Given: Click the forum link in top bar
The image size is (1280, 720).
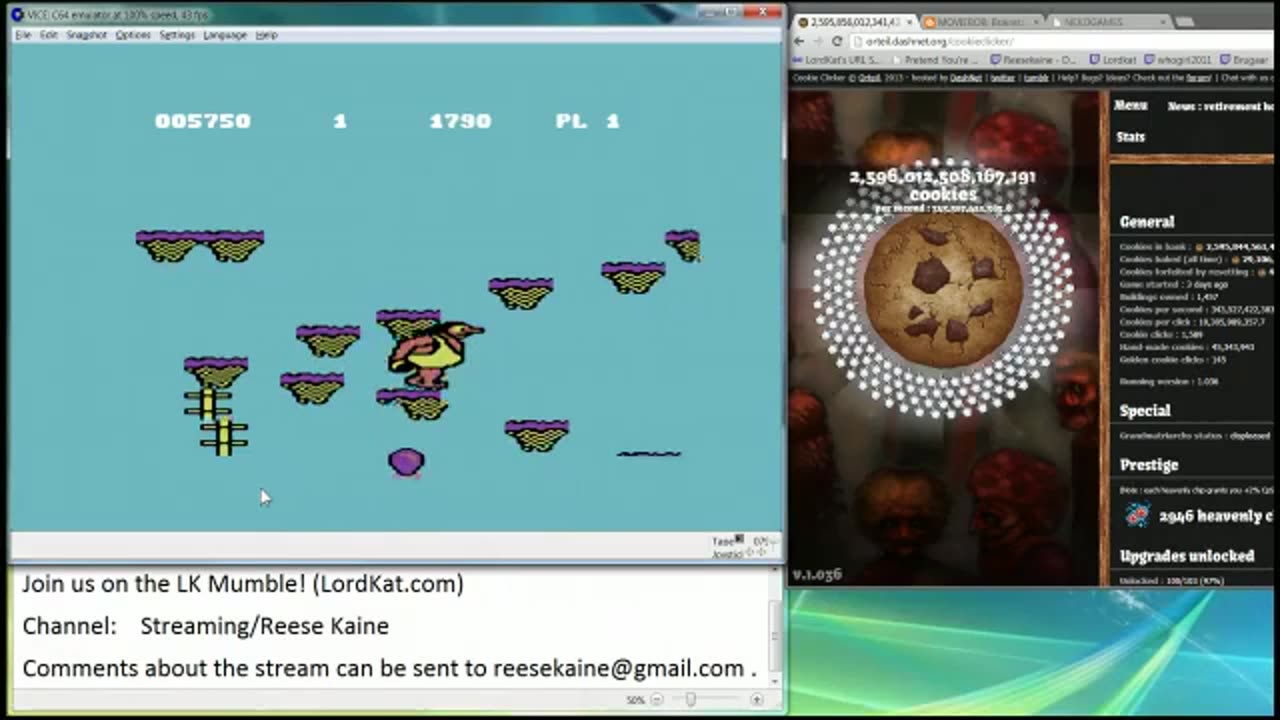Looking at the screenshot, I should [1198, 78].
